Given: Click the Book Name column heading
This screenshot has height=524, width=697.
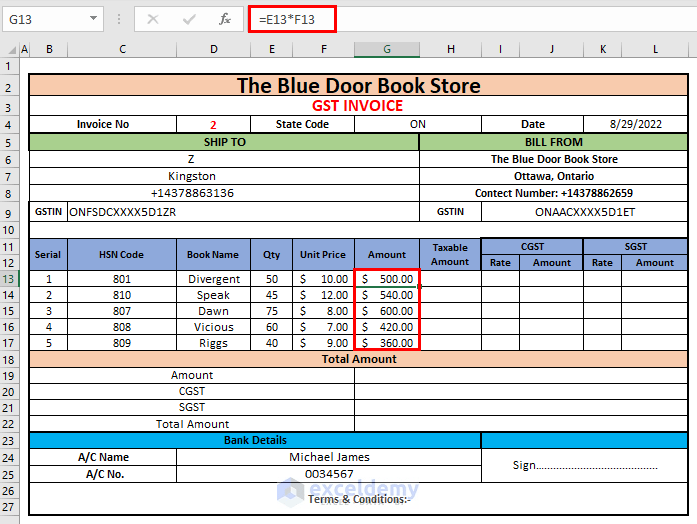Looking at the screenshot, I should click(x=213, y=255).
